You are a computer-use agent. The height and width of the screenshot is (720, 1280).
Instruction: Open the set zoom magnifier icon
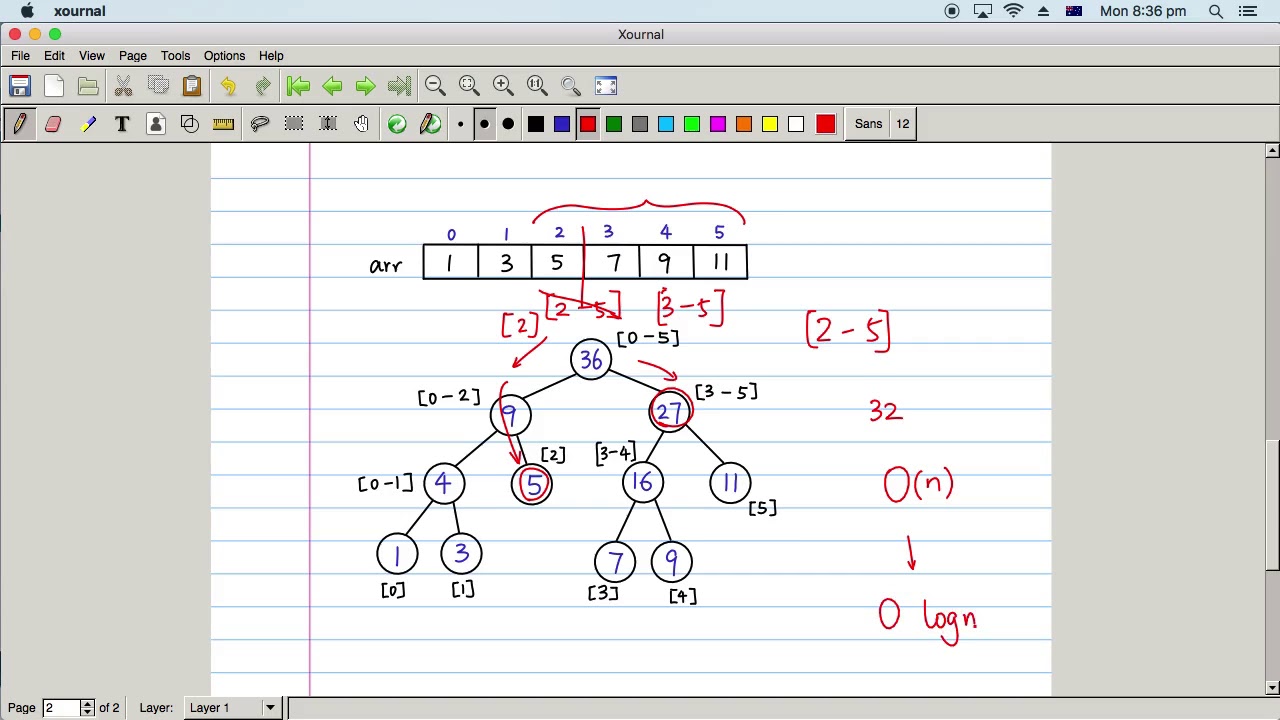[571, 86]
